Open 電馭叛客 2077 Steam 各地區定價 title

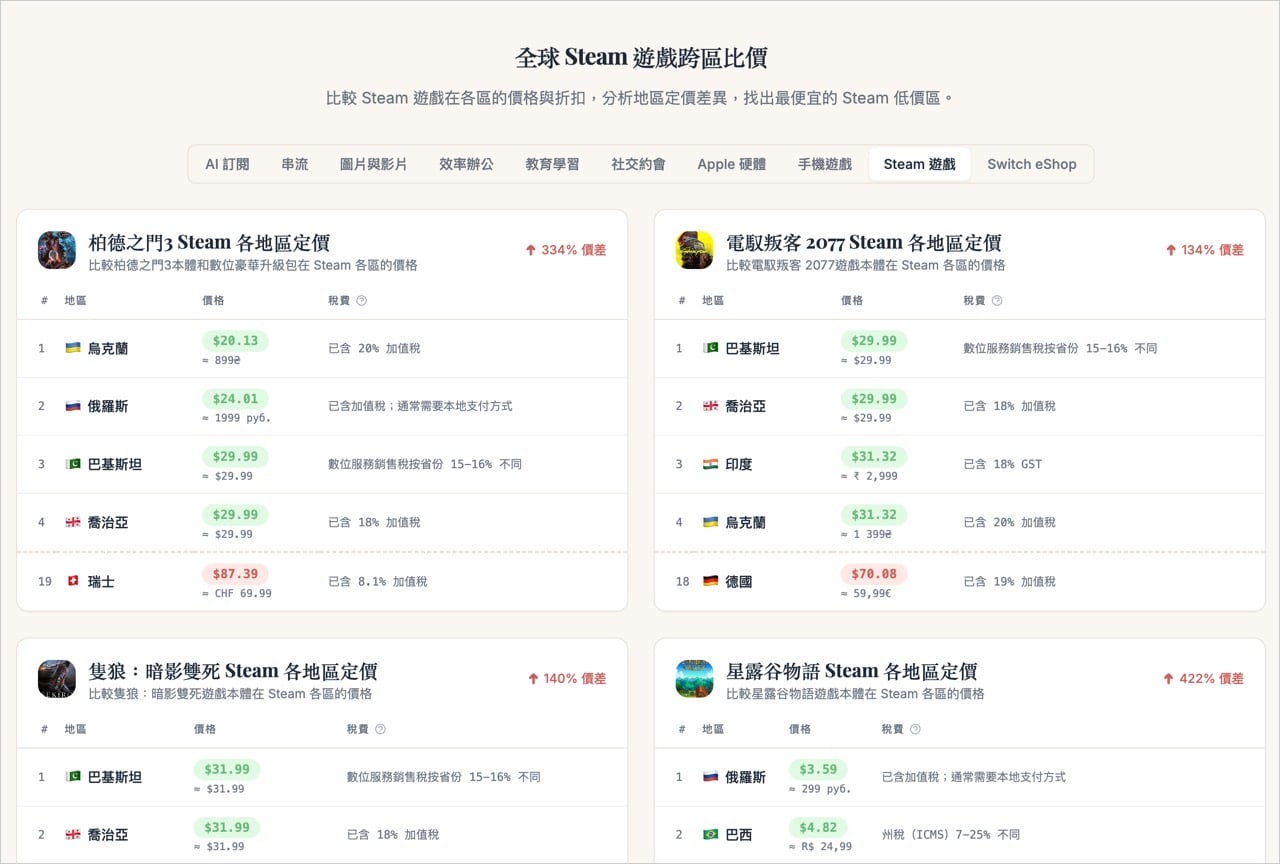click(863, 242)
